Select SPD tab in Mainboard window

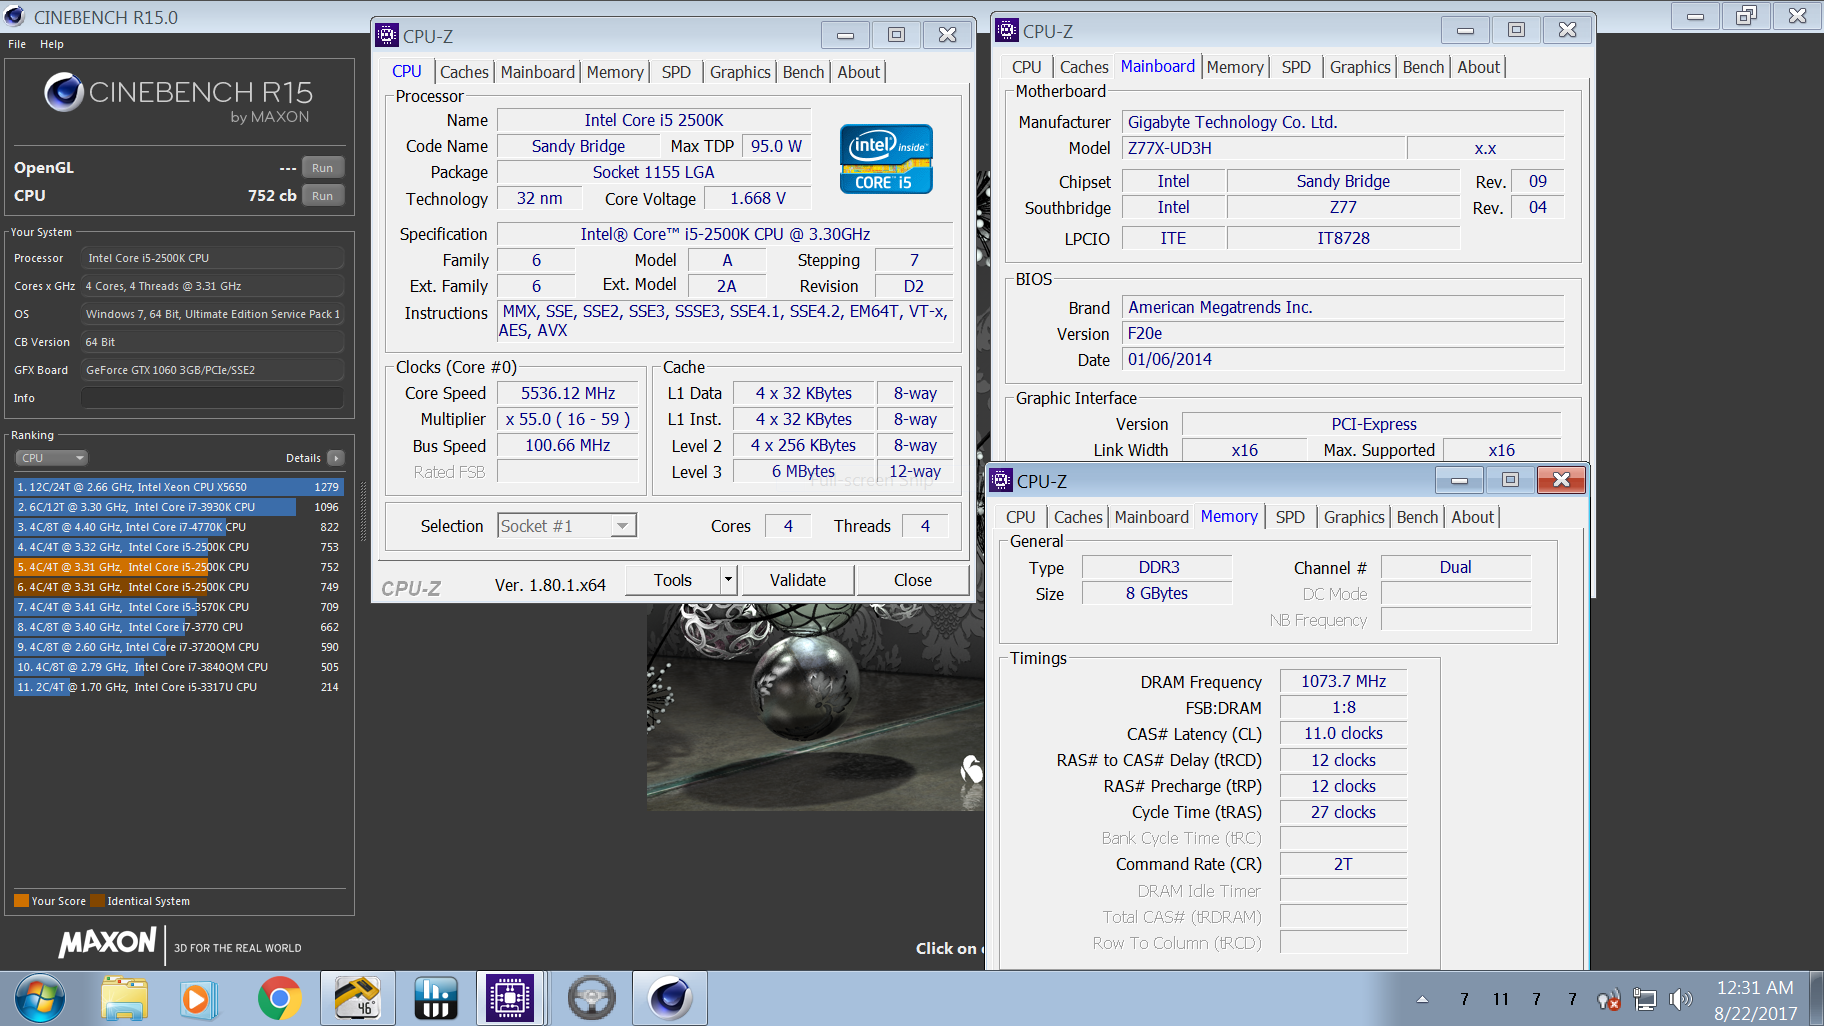(1296, 67)
